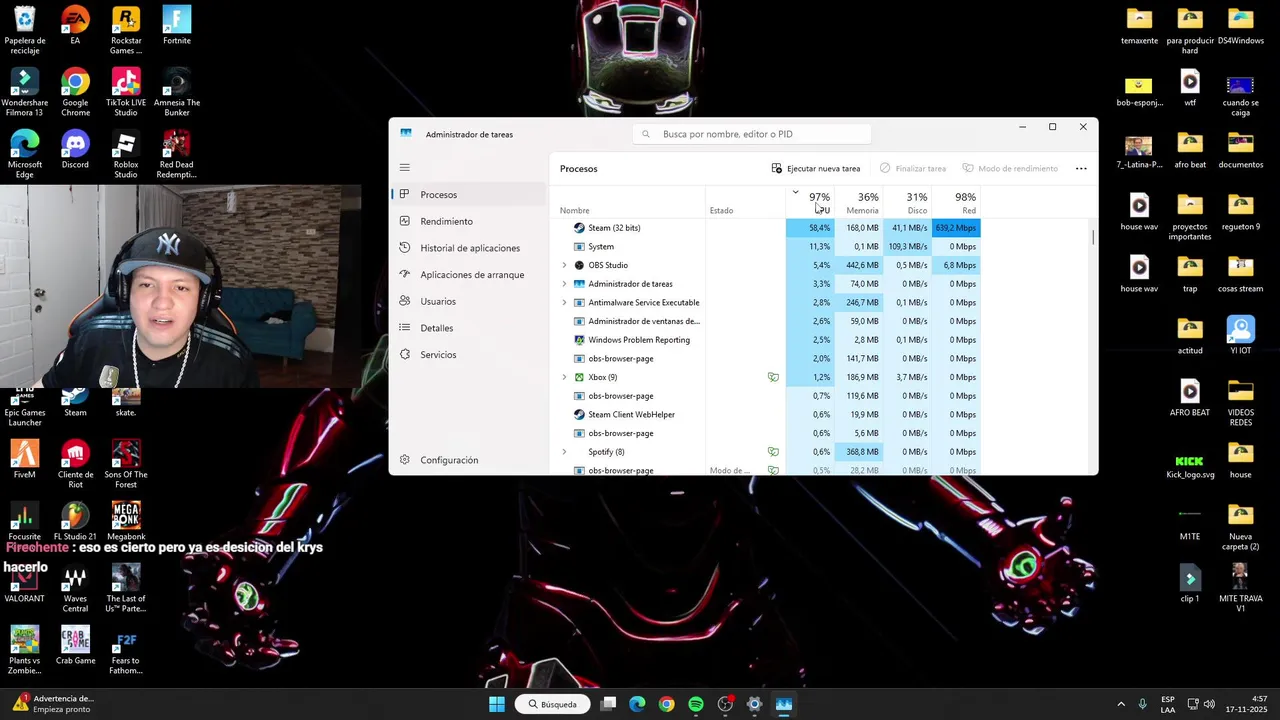Sort processes by Red column
The width and height of the screenshot is (1280, 720).
click(x=955, y=202)
